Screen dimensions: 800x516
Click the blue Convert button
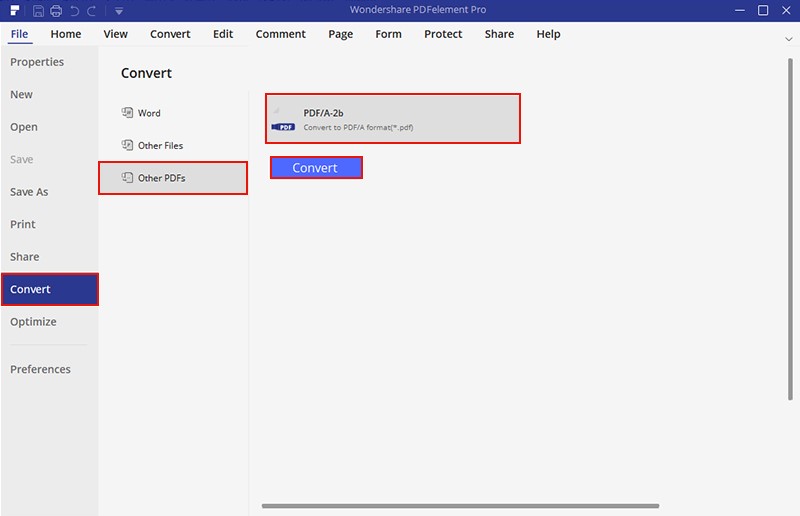coord(316,168)
